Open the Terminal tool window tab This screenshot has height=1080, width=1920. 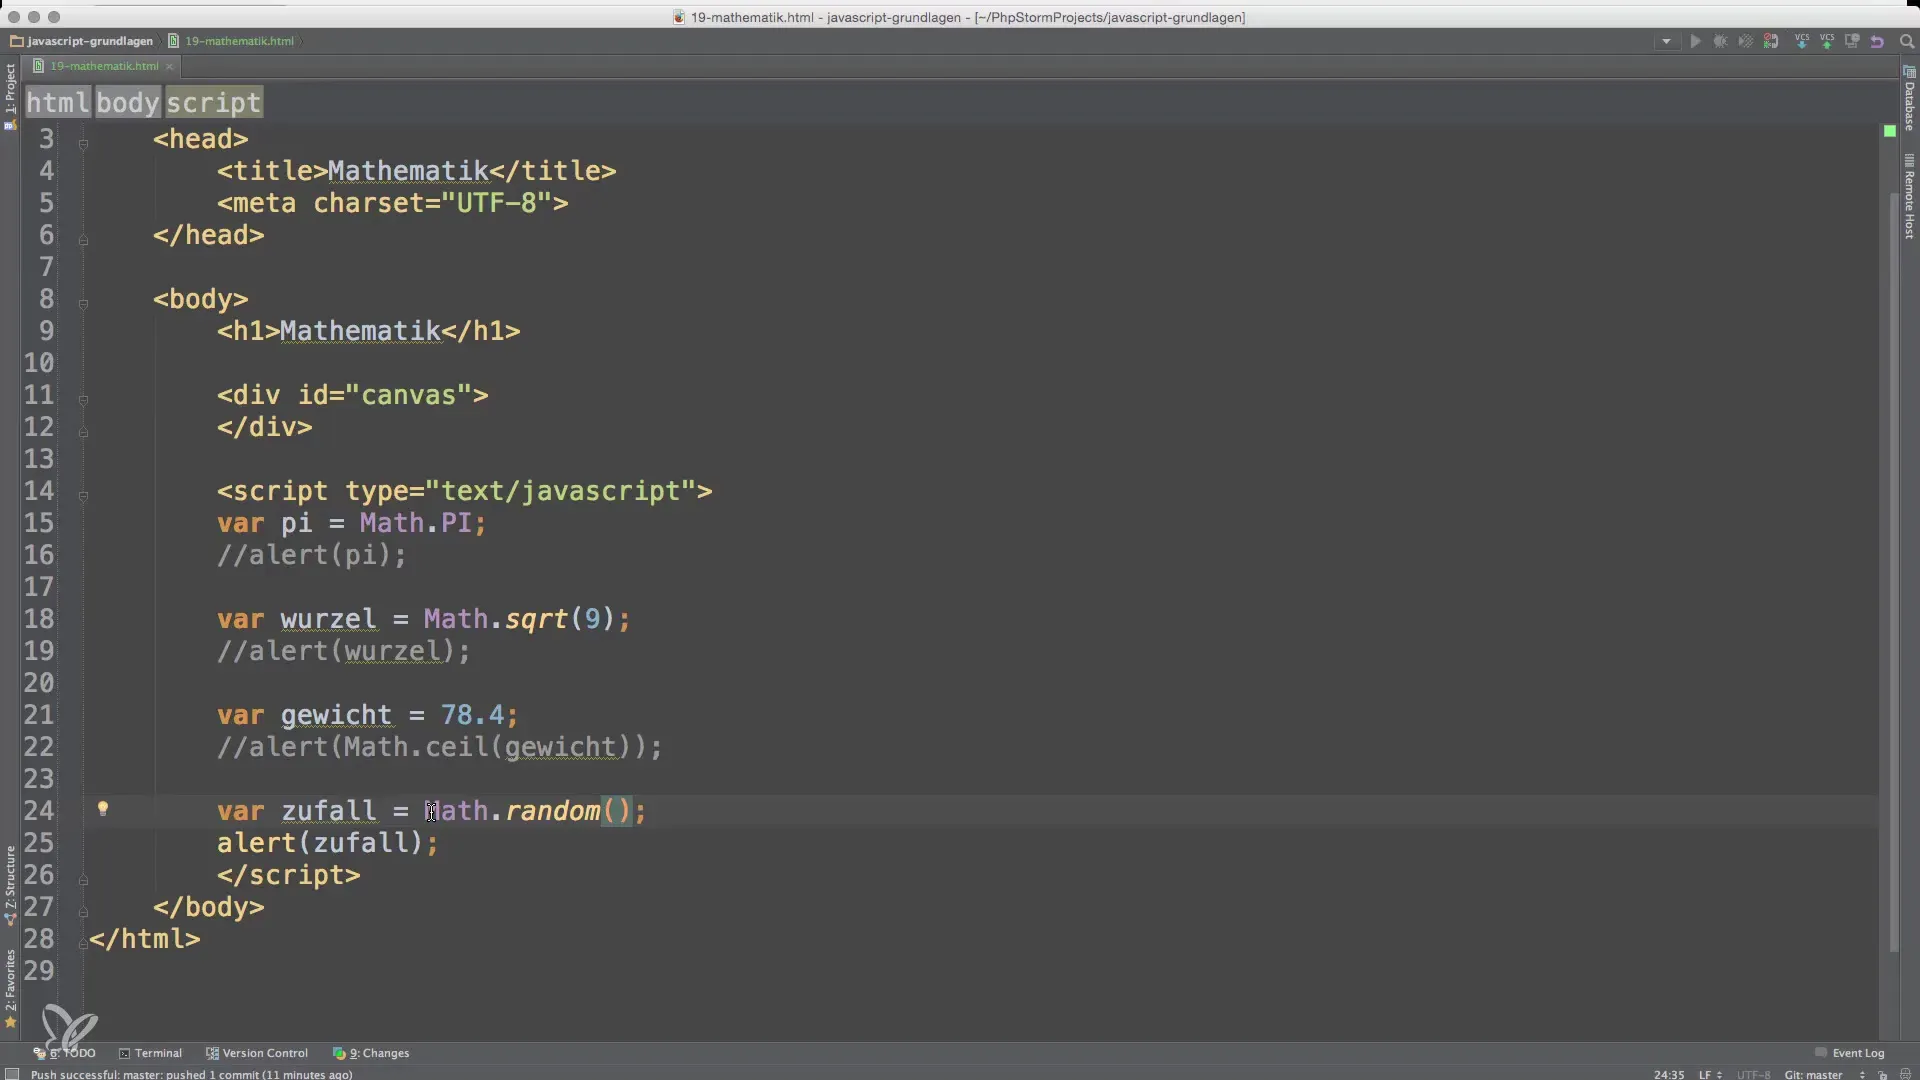[x=150, y=1053]
